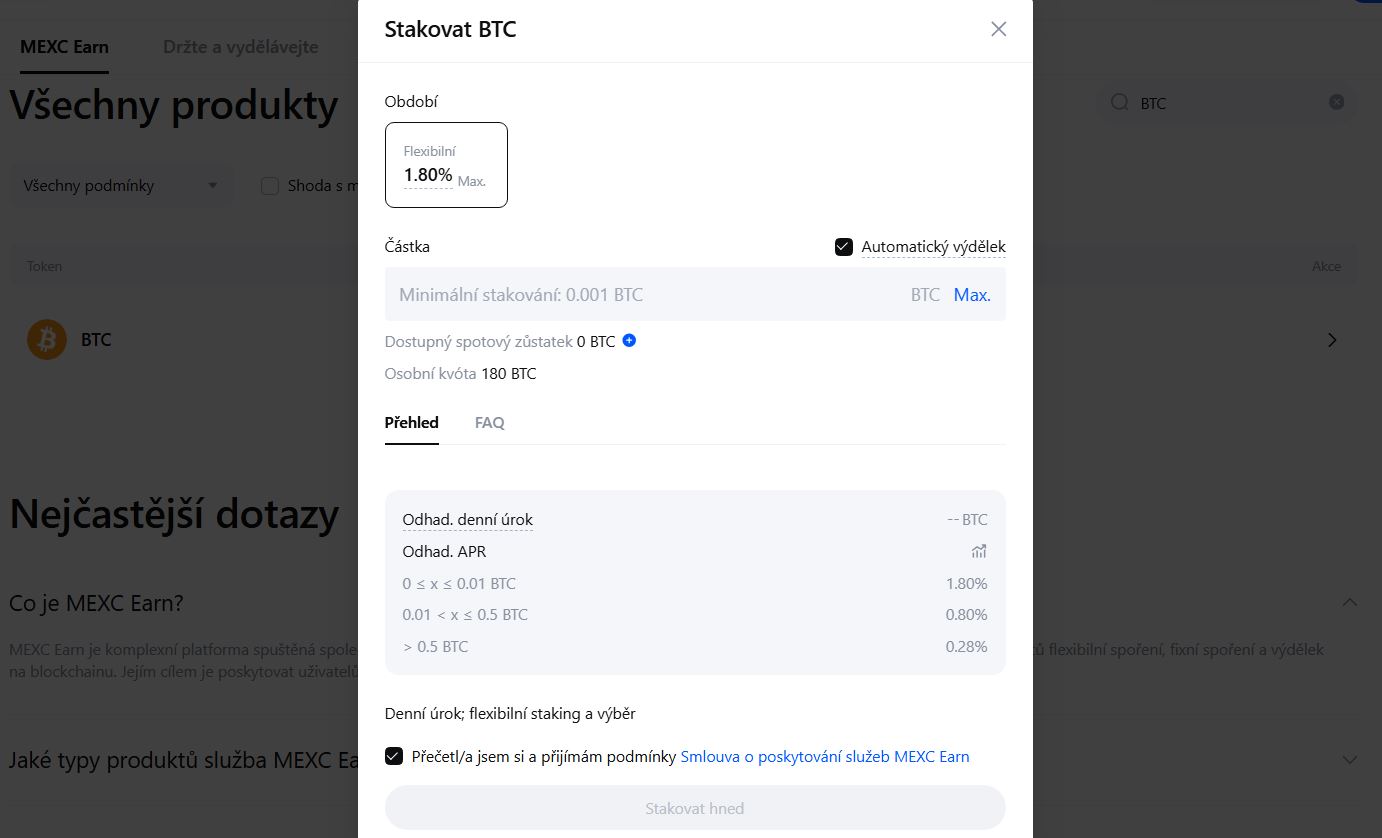Click the search magnifier icon

[x=1120, y=103]
